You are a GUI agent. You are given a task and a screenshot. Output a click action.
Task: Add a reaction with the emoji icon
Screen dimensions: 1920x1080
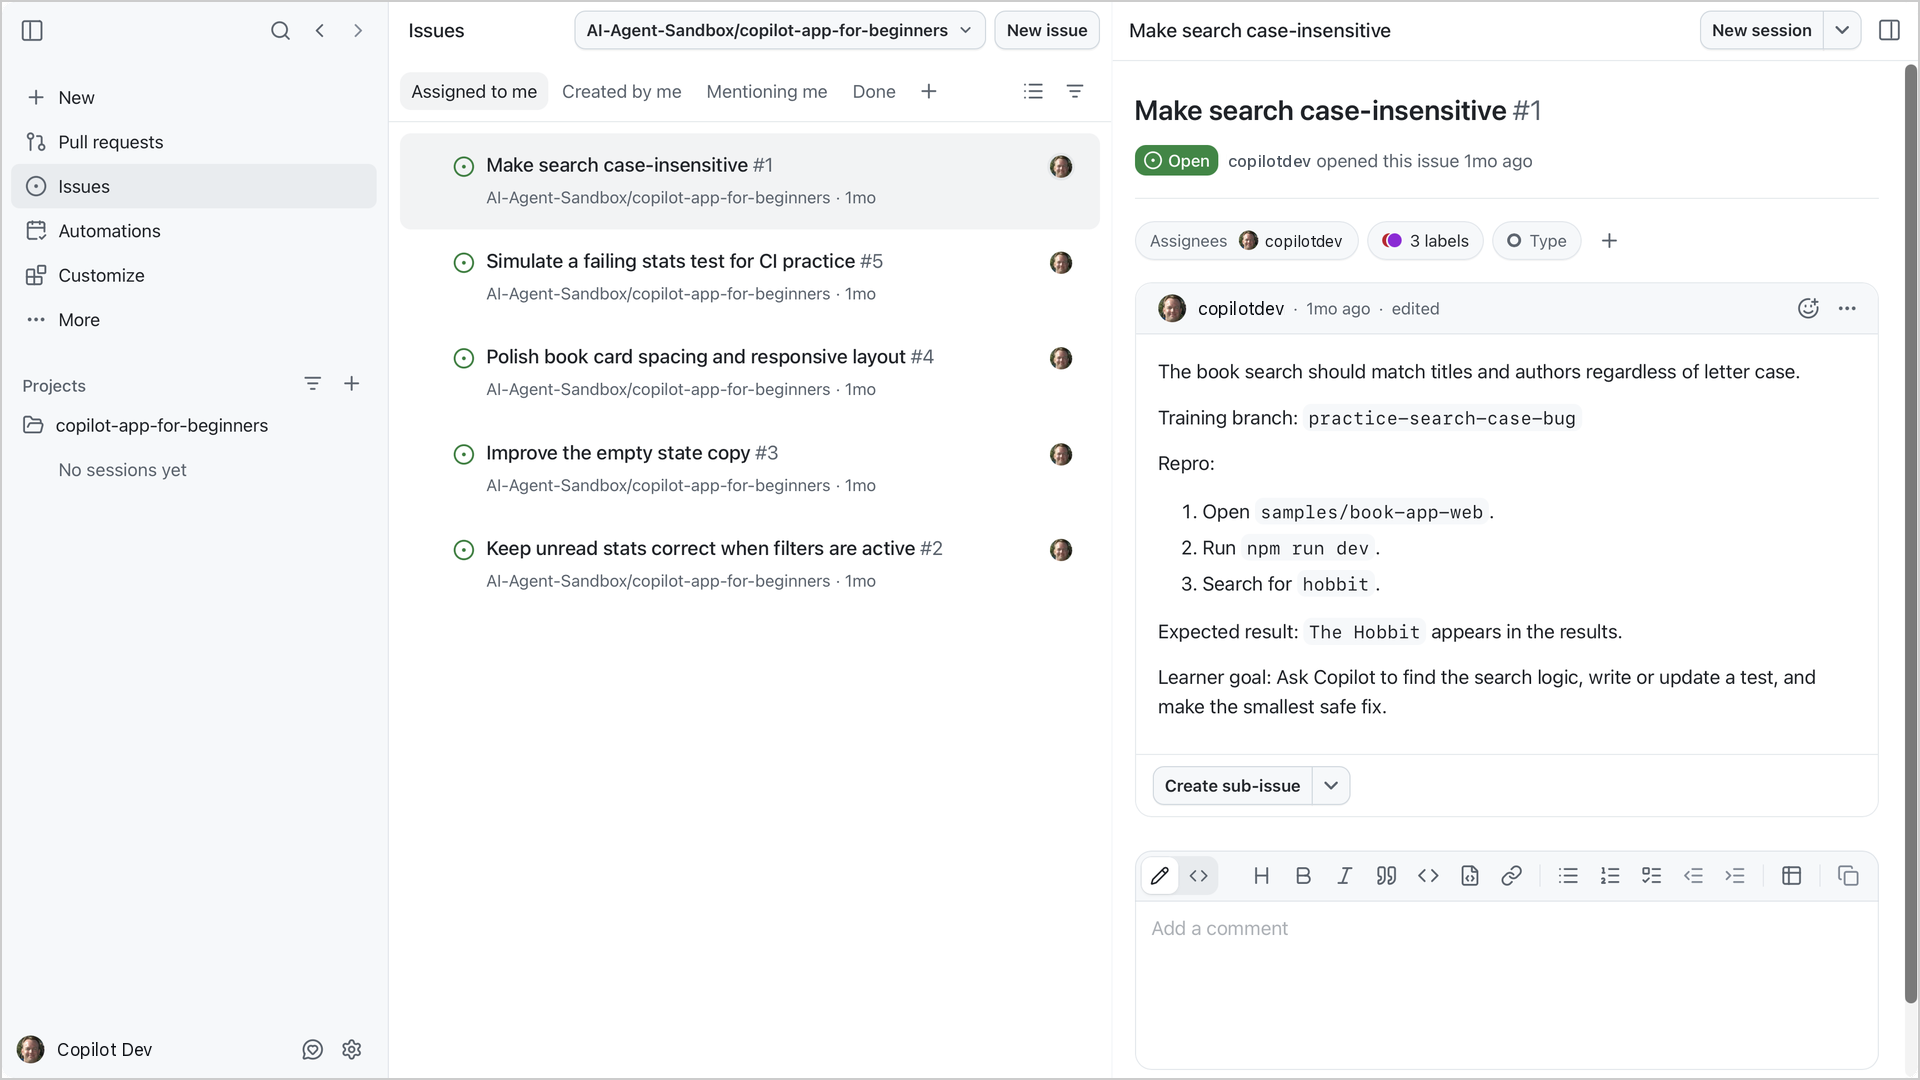pos(1808,309)
